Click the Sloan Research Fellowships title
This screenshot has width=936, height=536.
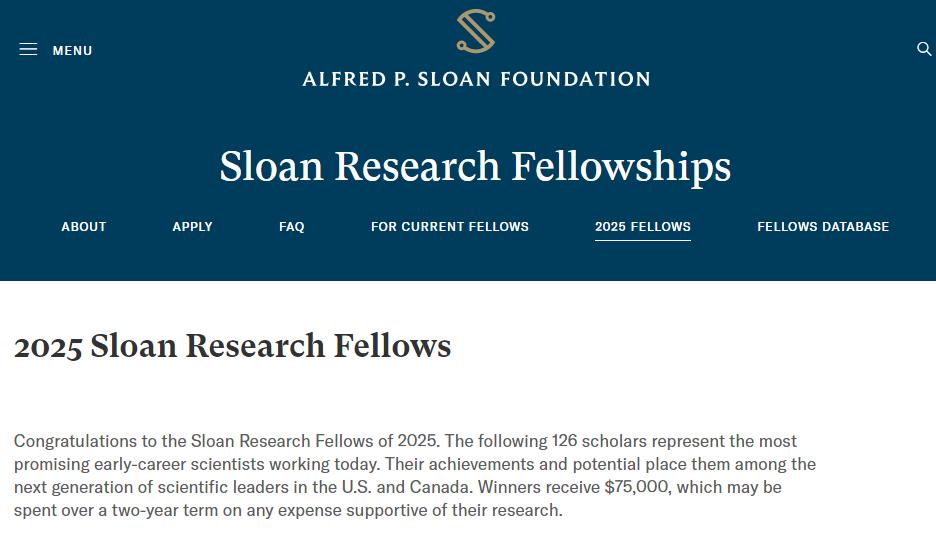475,167
